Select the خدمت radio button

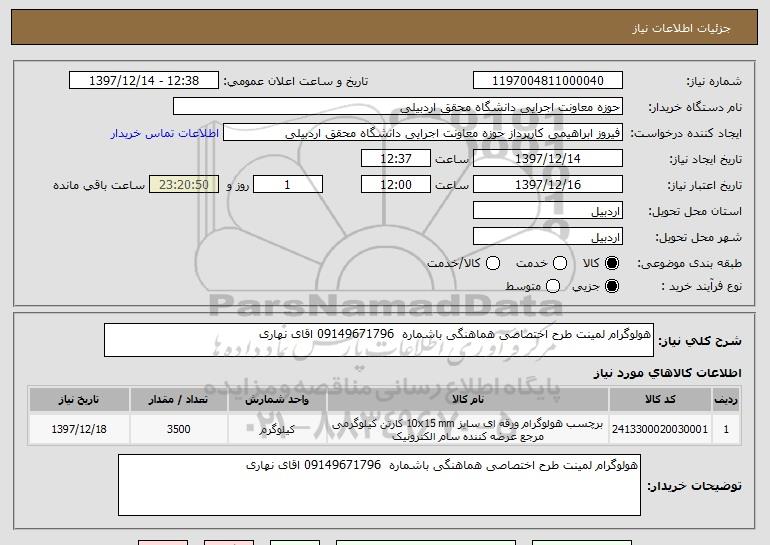[560, 263]
